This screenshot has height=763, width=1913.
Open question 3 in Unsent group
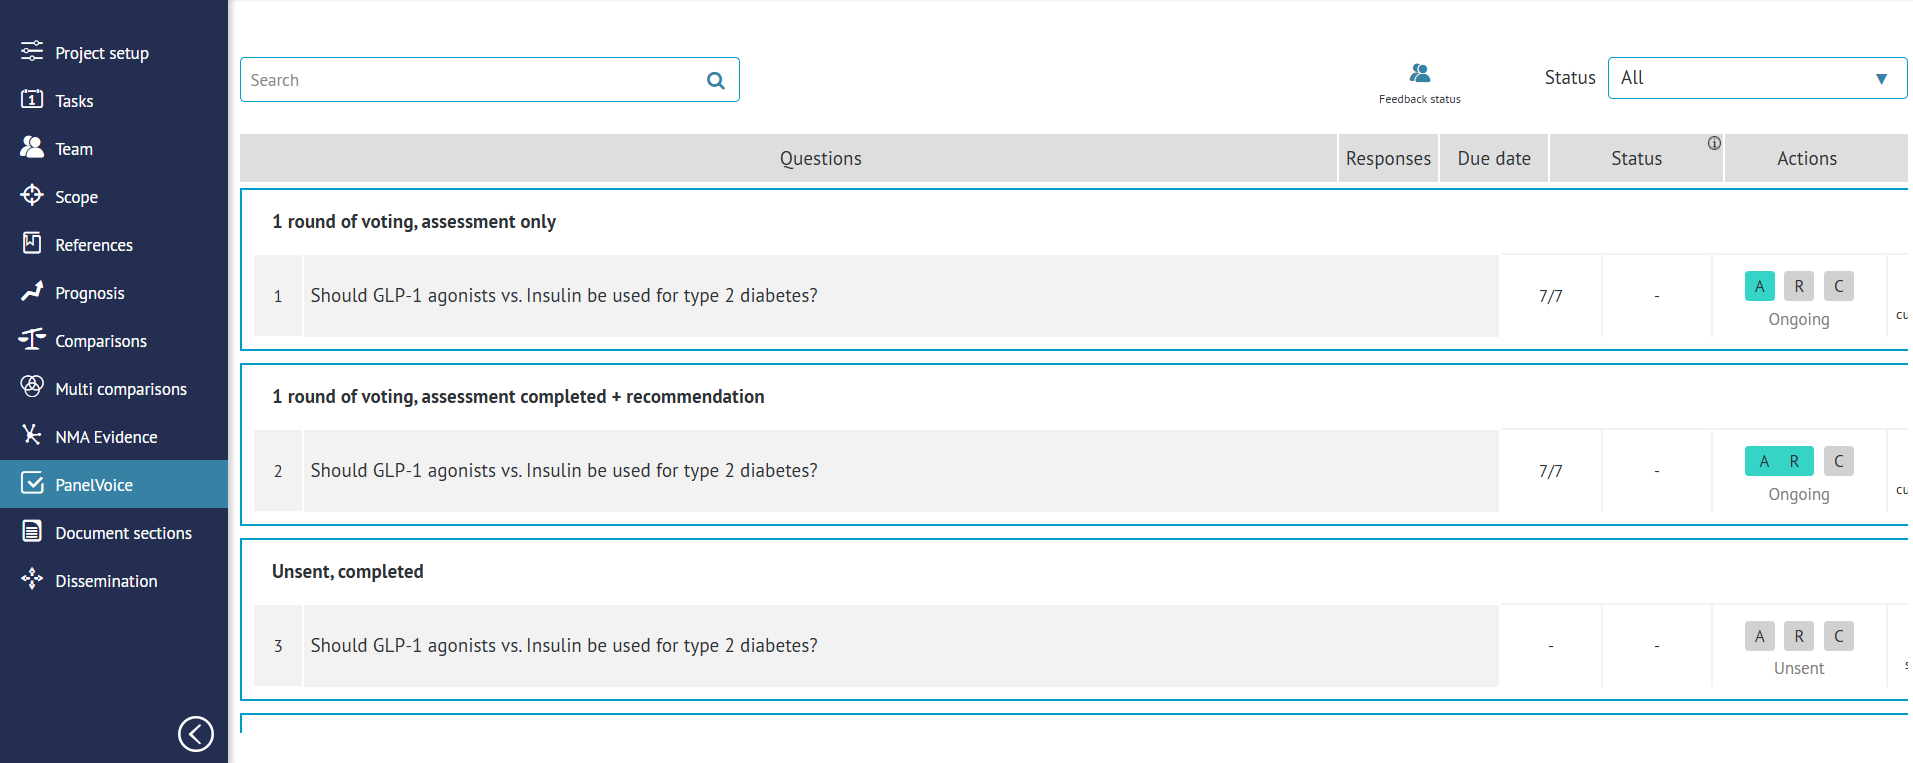[564, 646]
